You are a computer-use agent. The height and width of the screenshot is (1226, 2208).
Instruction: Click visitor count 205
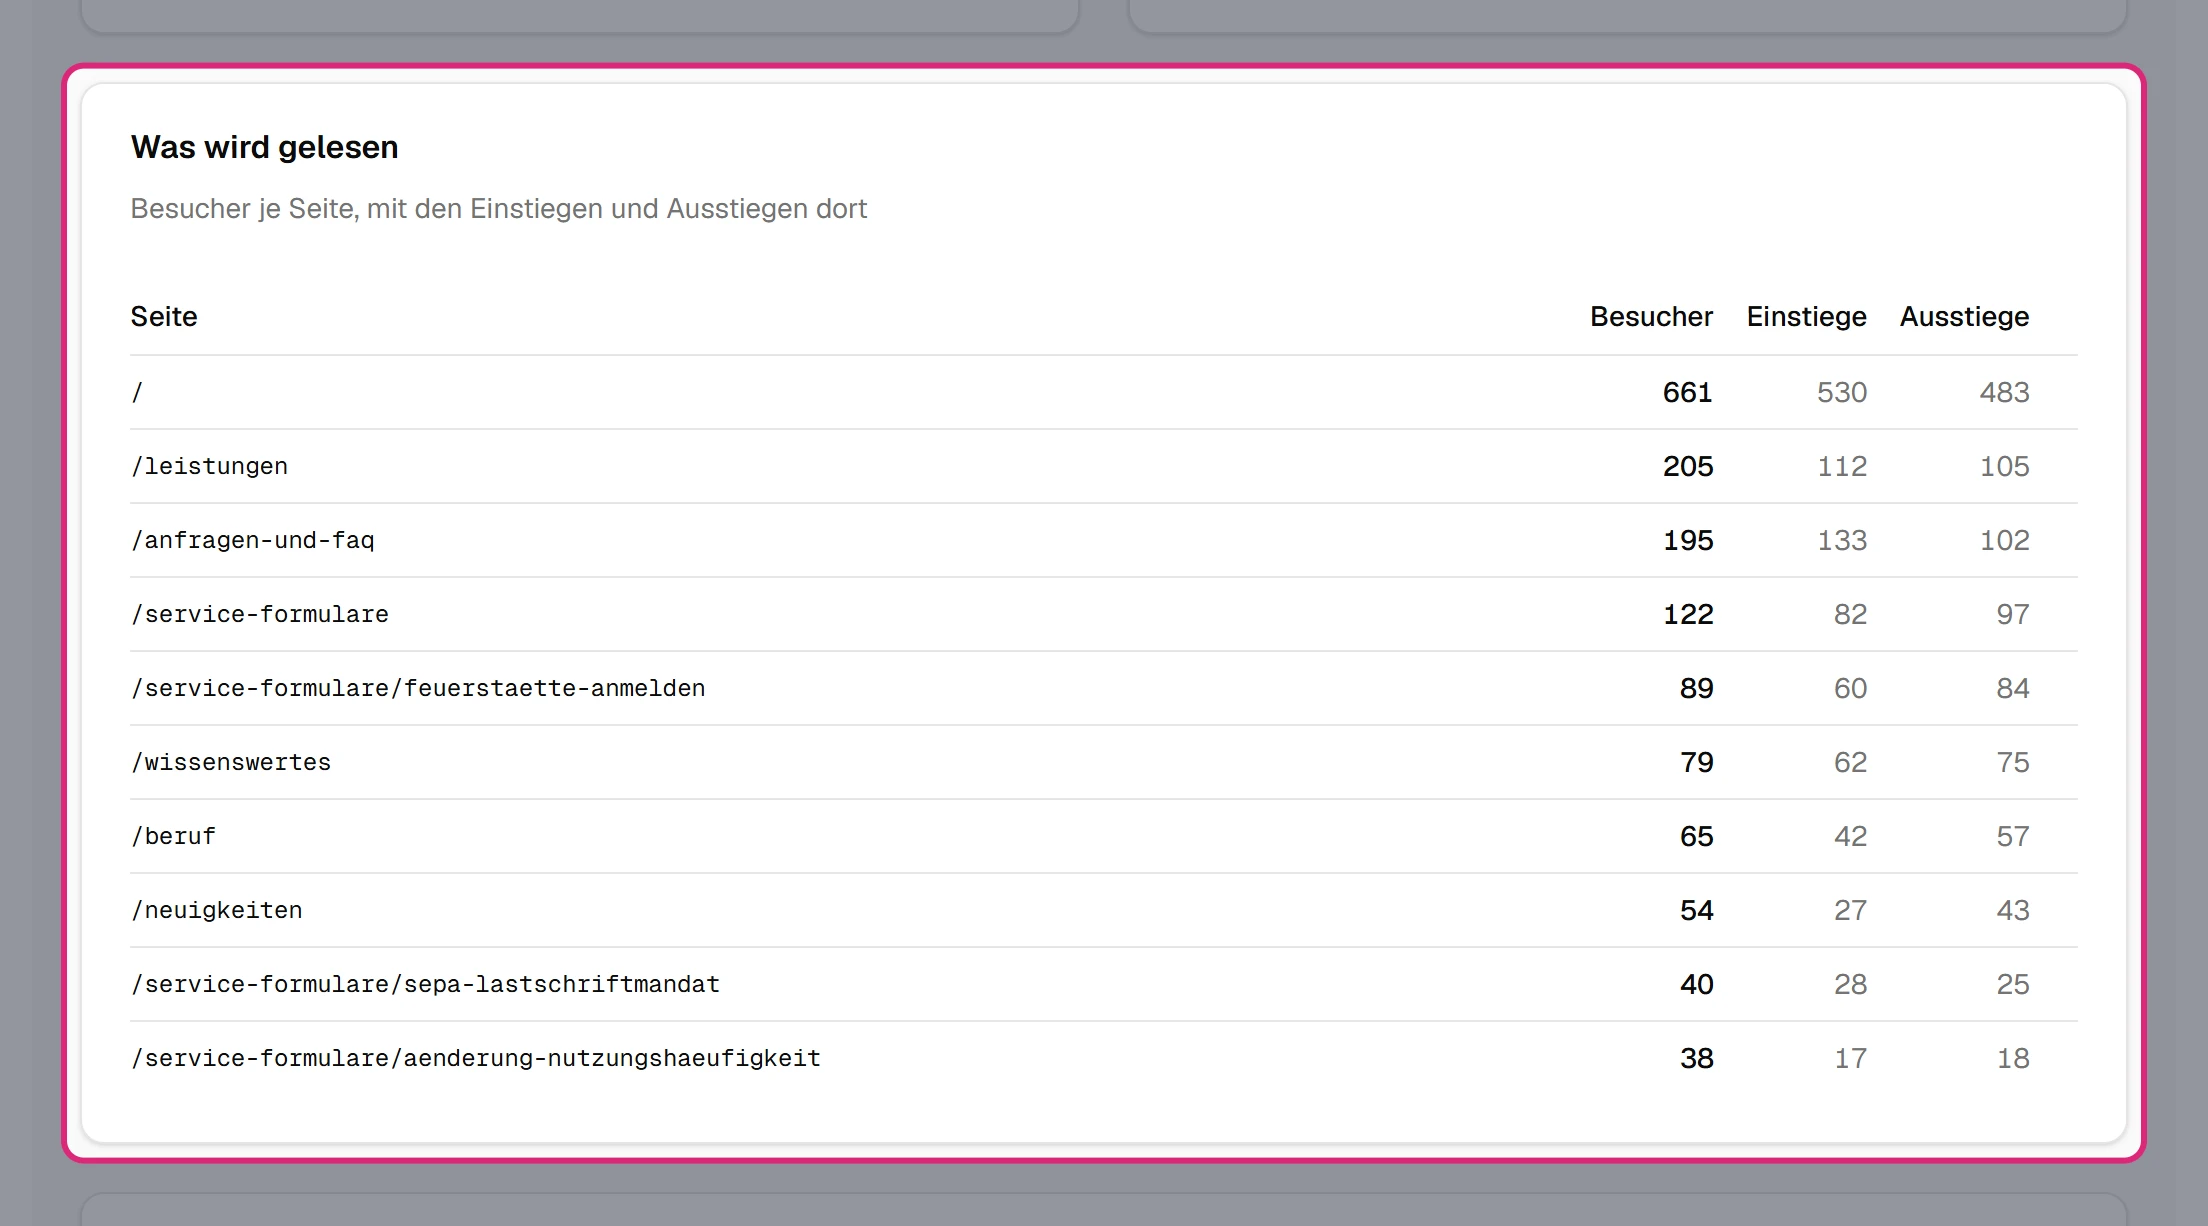1687,466
